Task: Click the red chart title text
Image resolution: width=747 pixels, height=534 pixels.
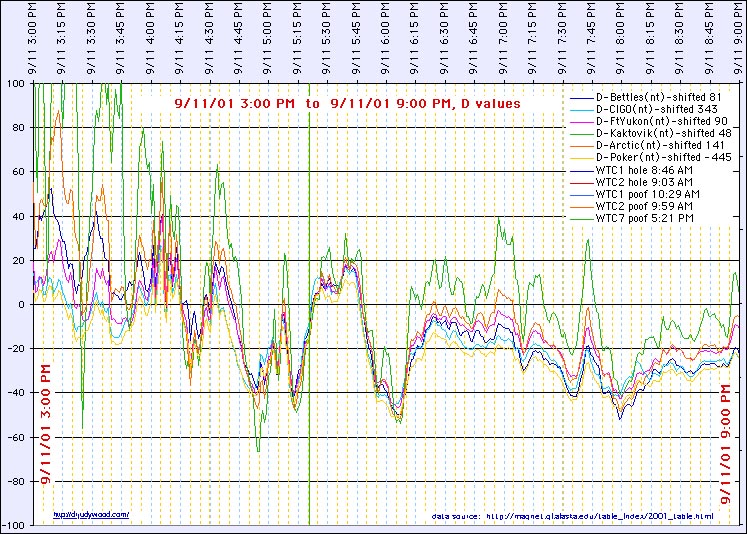Action: tap(347, 103)
